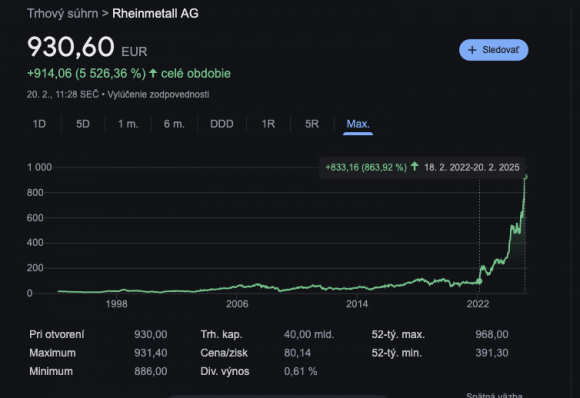Click the EUR currency label
580x398 pixels.
point(134,51)
